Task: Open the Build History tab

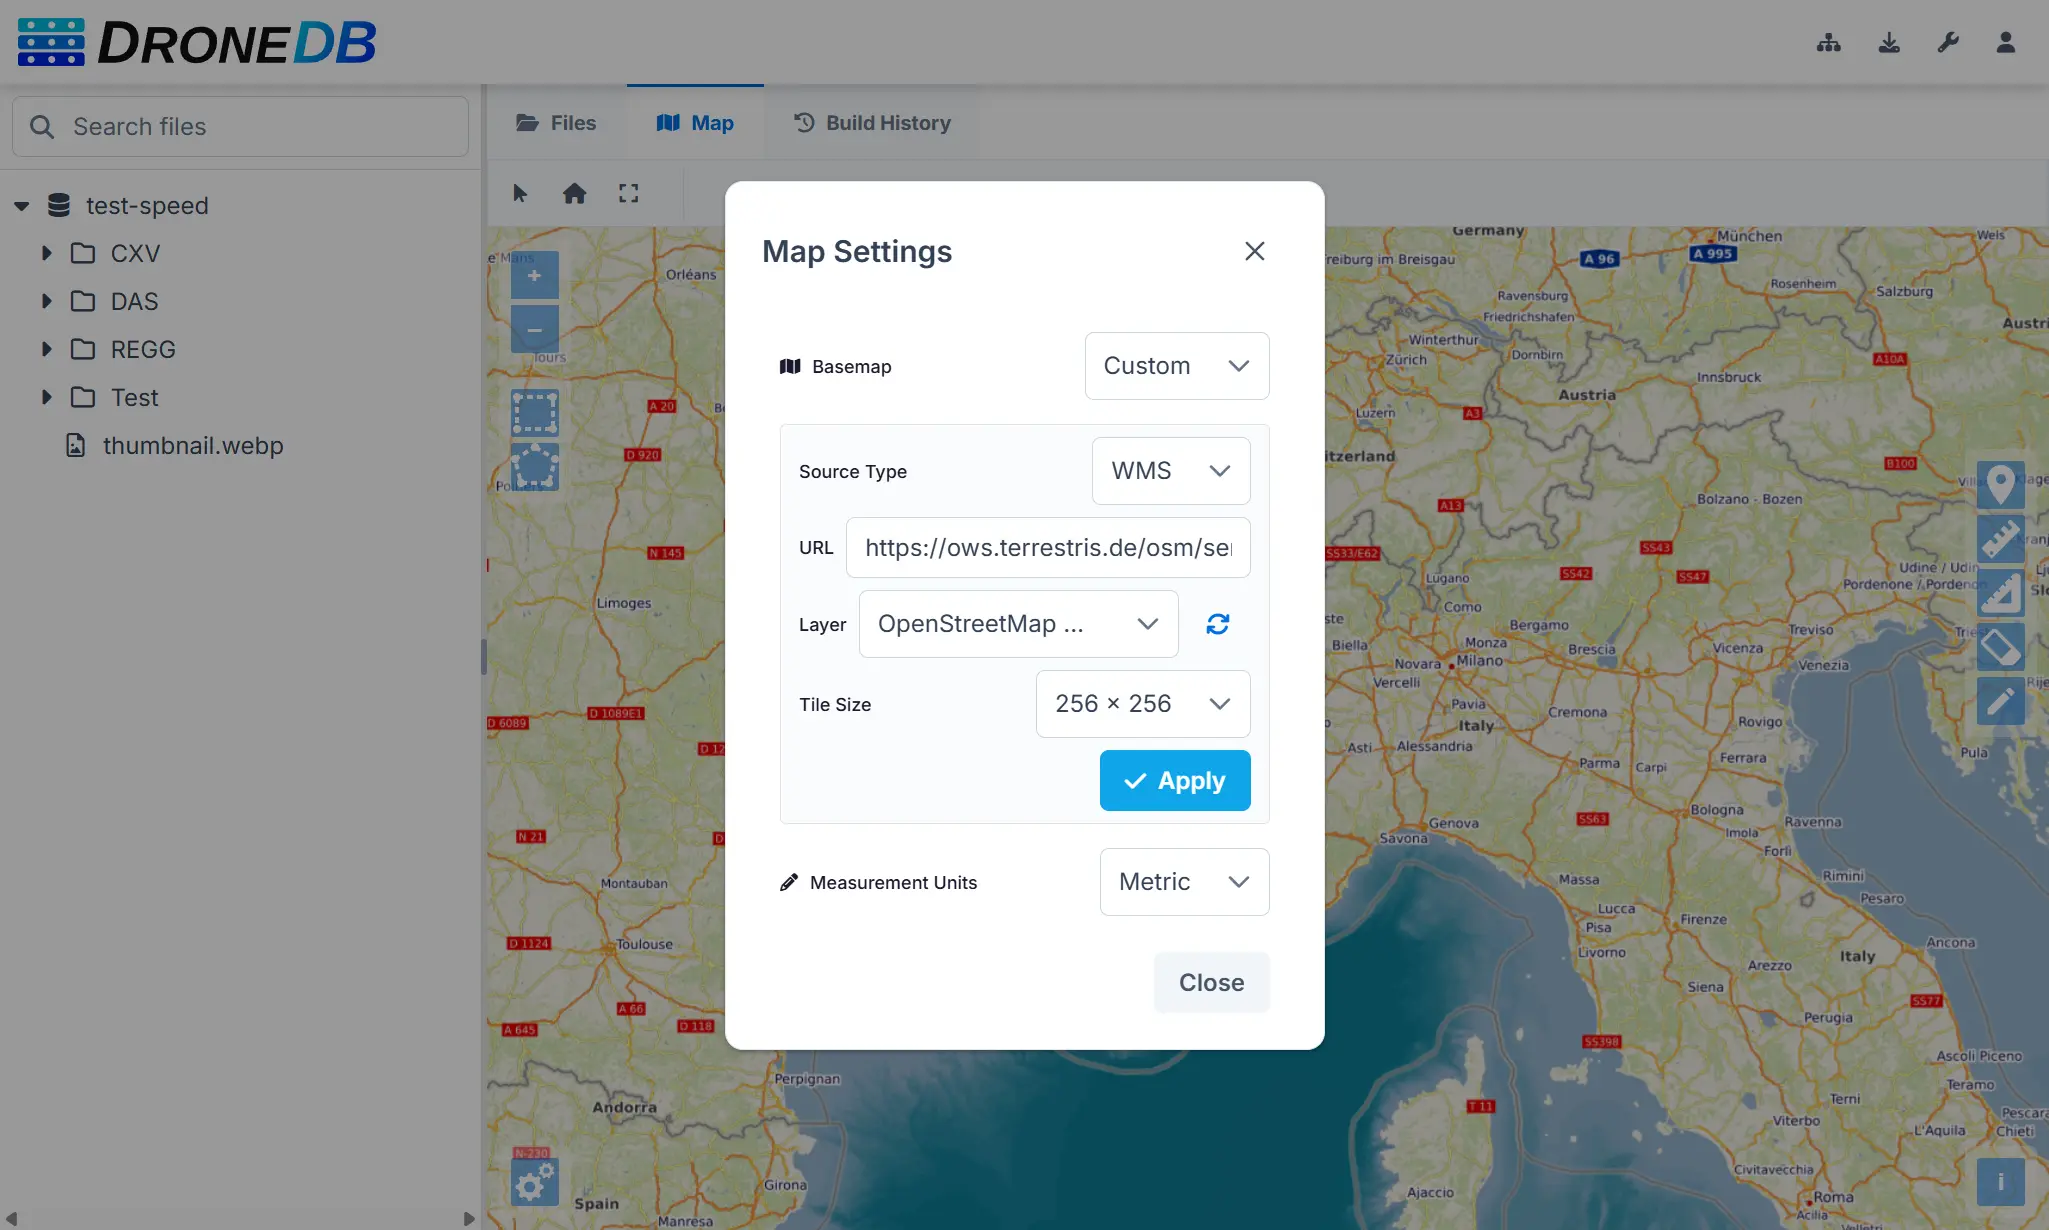Action: coord(872,123)
